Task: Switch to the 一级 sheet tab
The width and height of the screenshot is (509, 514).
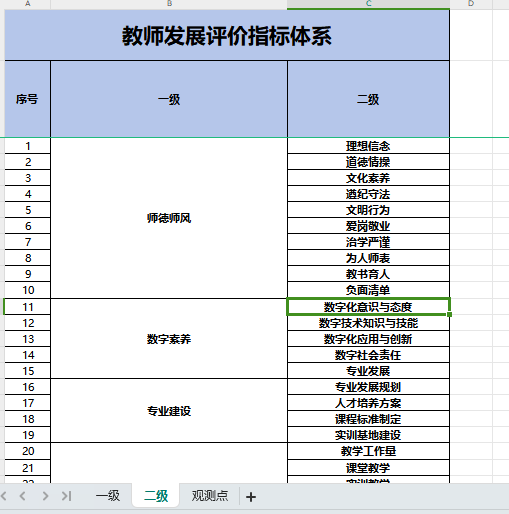Action: pyautogui.click(x=108, y=496)
